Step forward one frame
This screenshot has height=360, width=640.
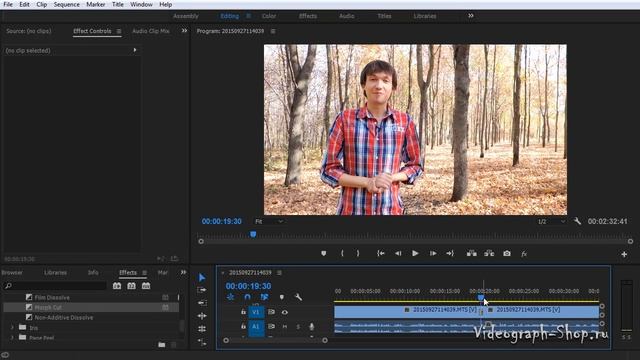click(x=433, y=253)
